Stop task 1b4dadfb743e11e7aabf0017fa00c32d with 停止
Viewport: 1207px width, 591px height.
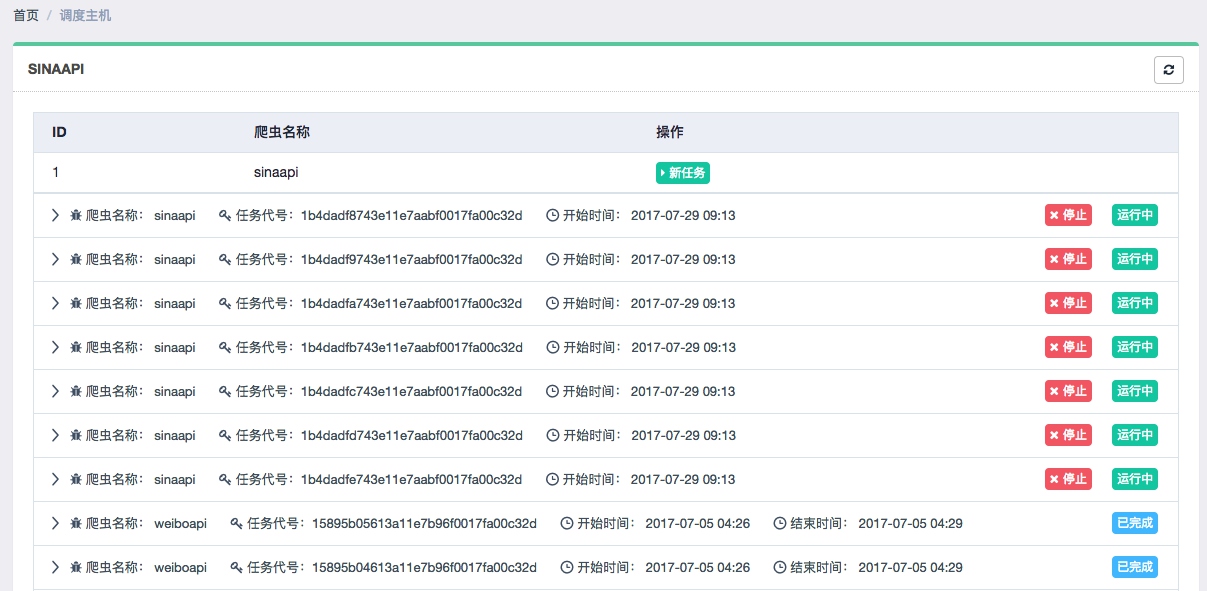tap(1068, 347)
